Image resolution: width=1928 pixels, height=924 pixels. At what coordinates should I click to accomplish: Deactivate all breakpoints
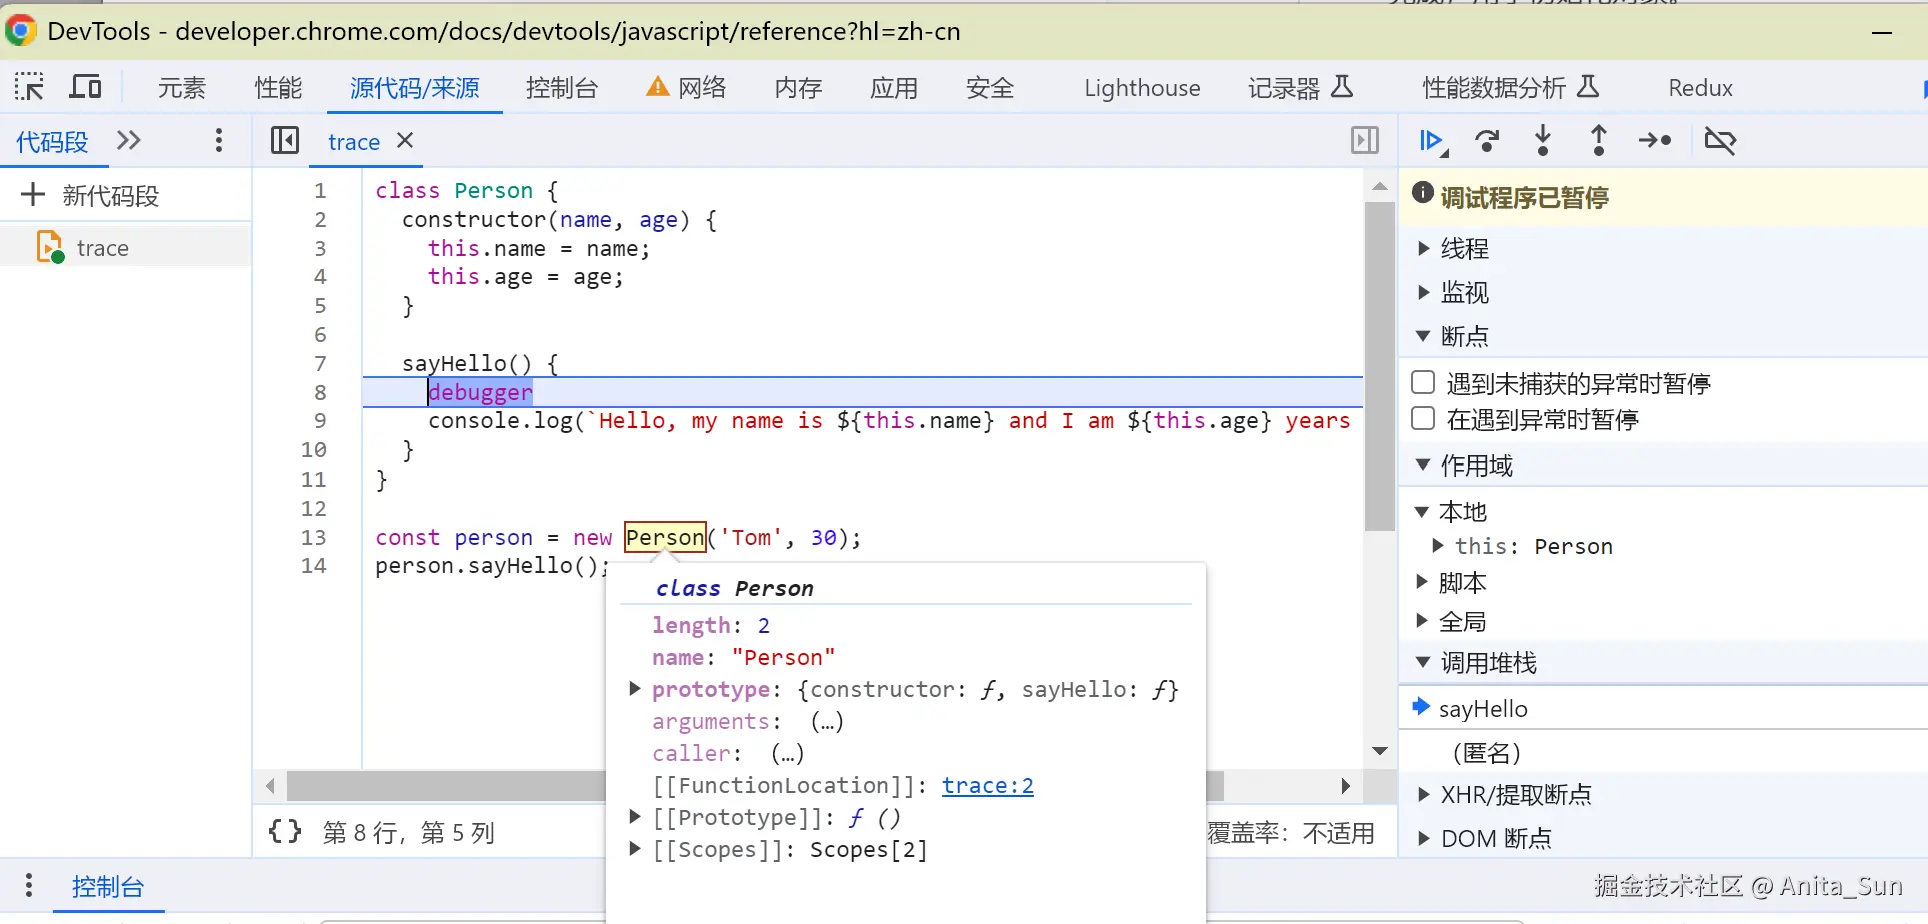pos(1720,140)
